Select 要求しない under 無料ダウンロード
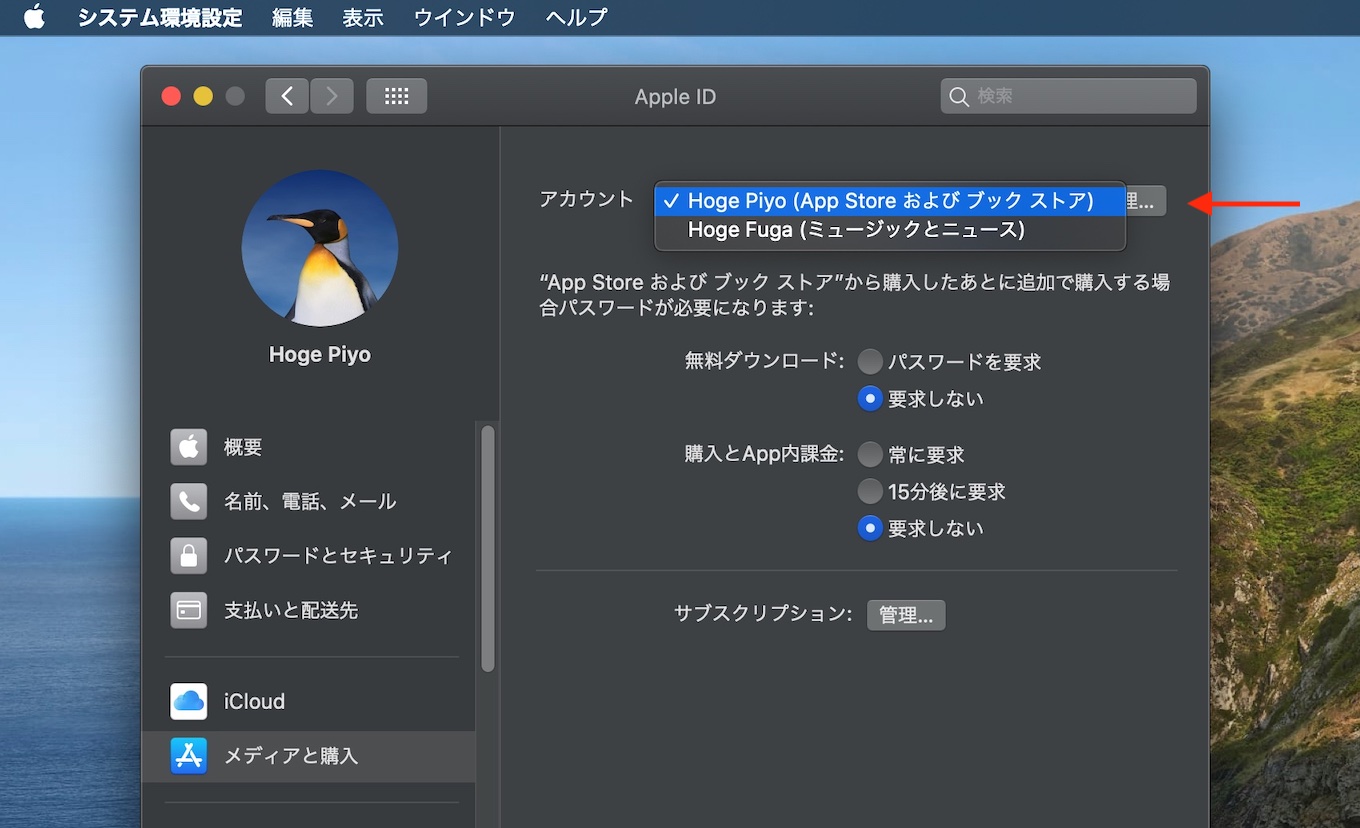 point(870,398)
